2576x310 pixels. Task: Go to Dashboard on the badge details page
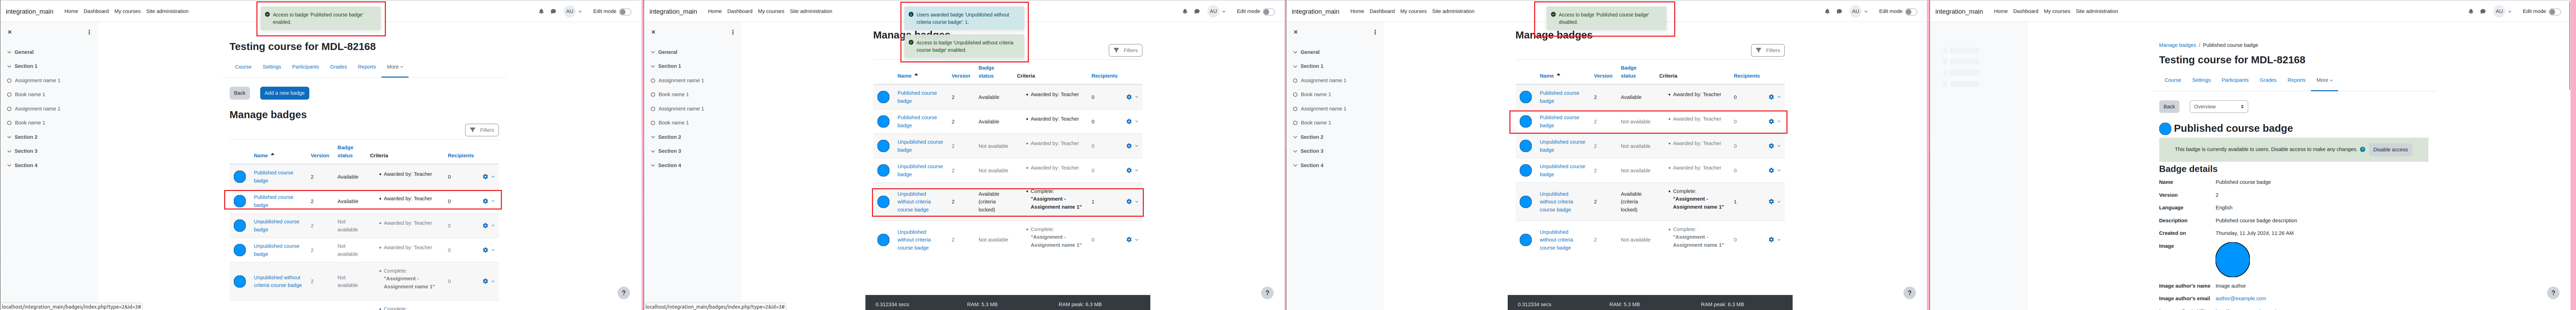(2026, 11)
